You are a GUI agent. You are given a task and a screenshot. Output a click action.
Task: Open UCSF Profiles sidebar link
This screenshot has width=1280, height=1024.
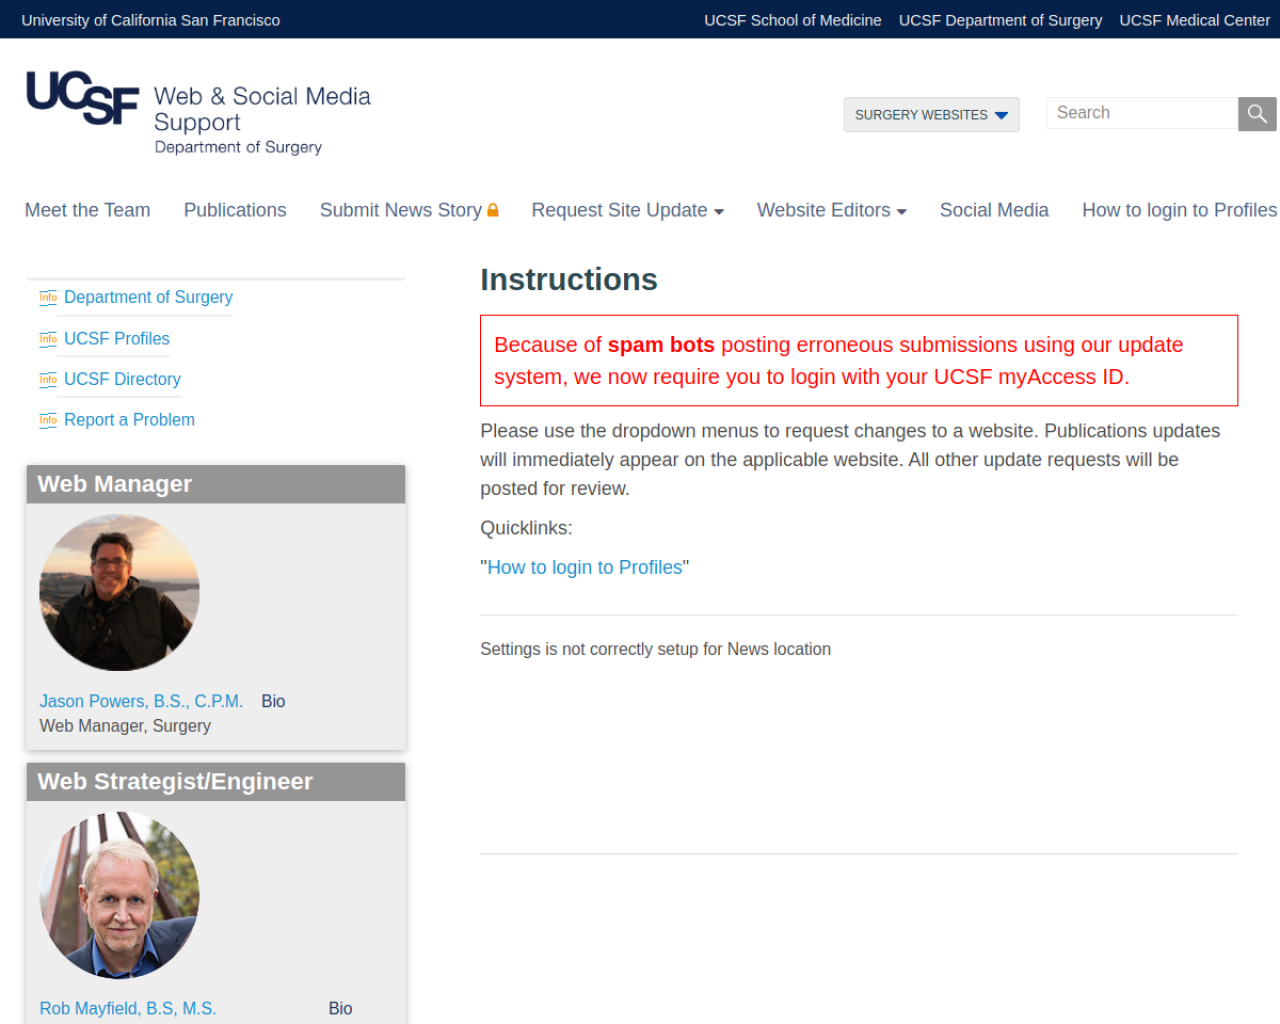point(117,339)
